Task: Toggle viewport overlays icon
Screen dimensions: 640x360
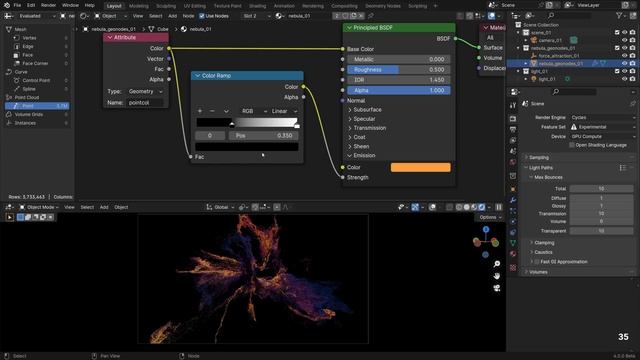Action: (x=433, y=207)
